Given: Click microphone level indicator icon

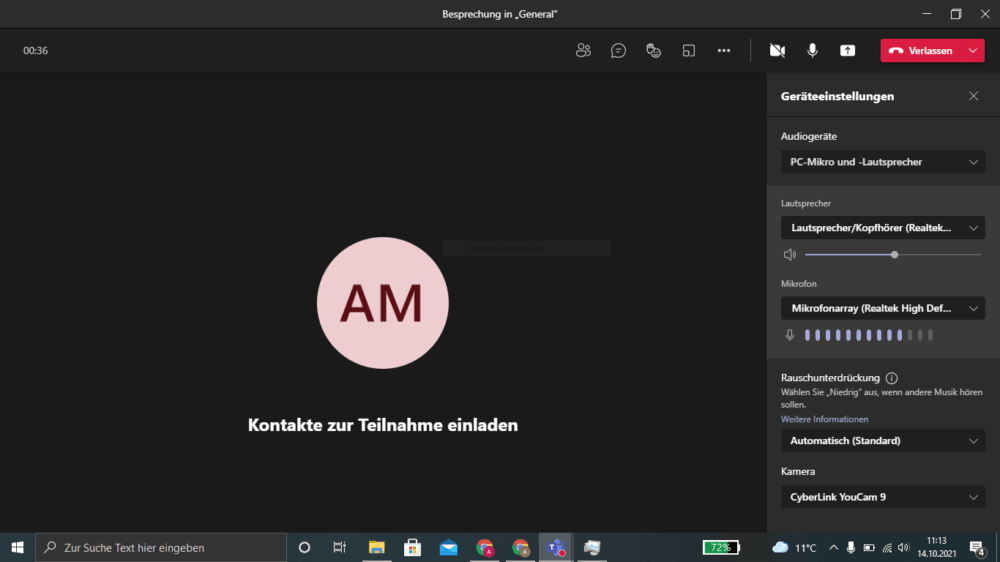Looking at the screenshot, I should [x=790, y=335].
